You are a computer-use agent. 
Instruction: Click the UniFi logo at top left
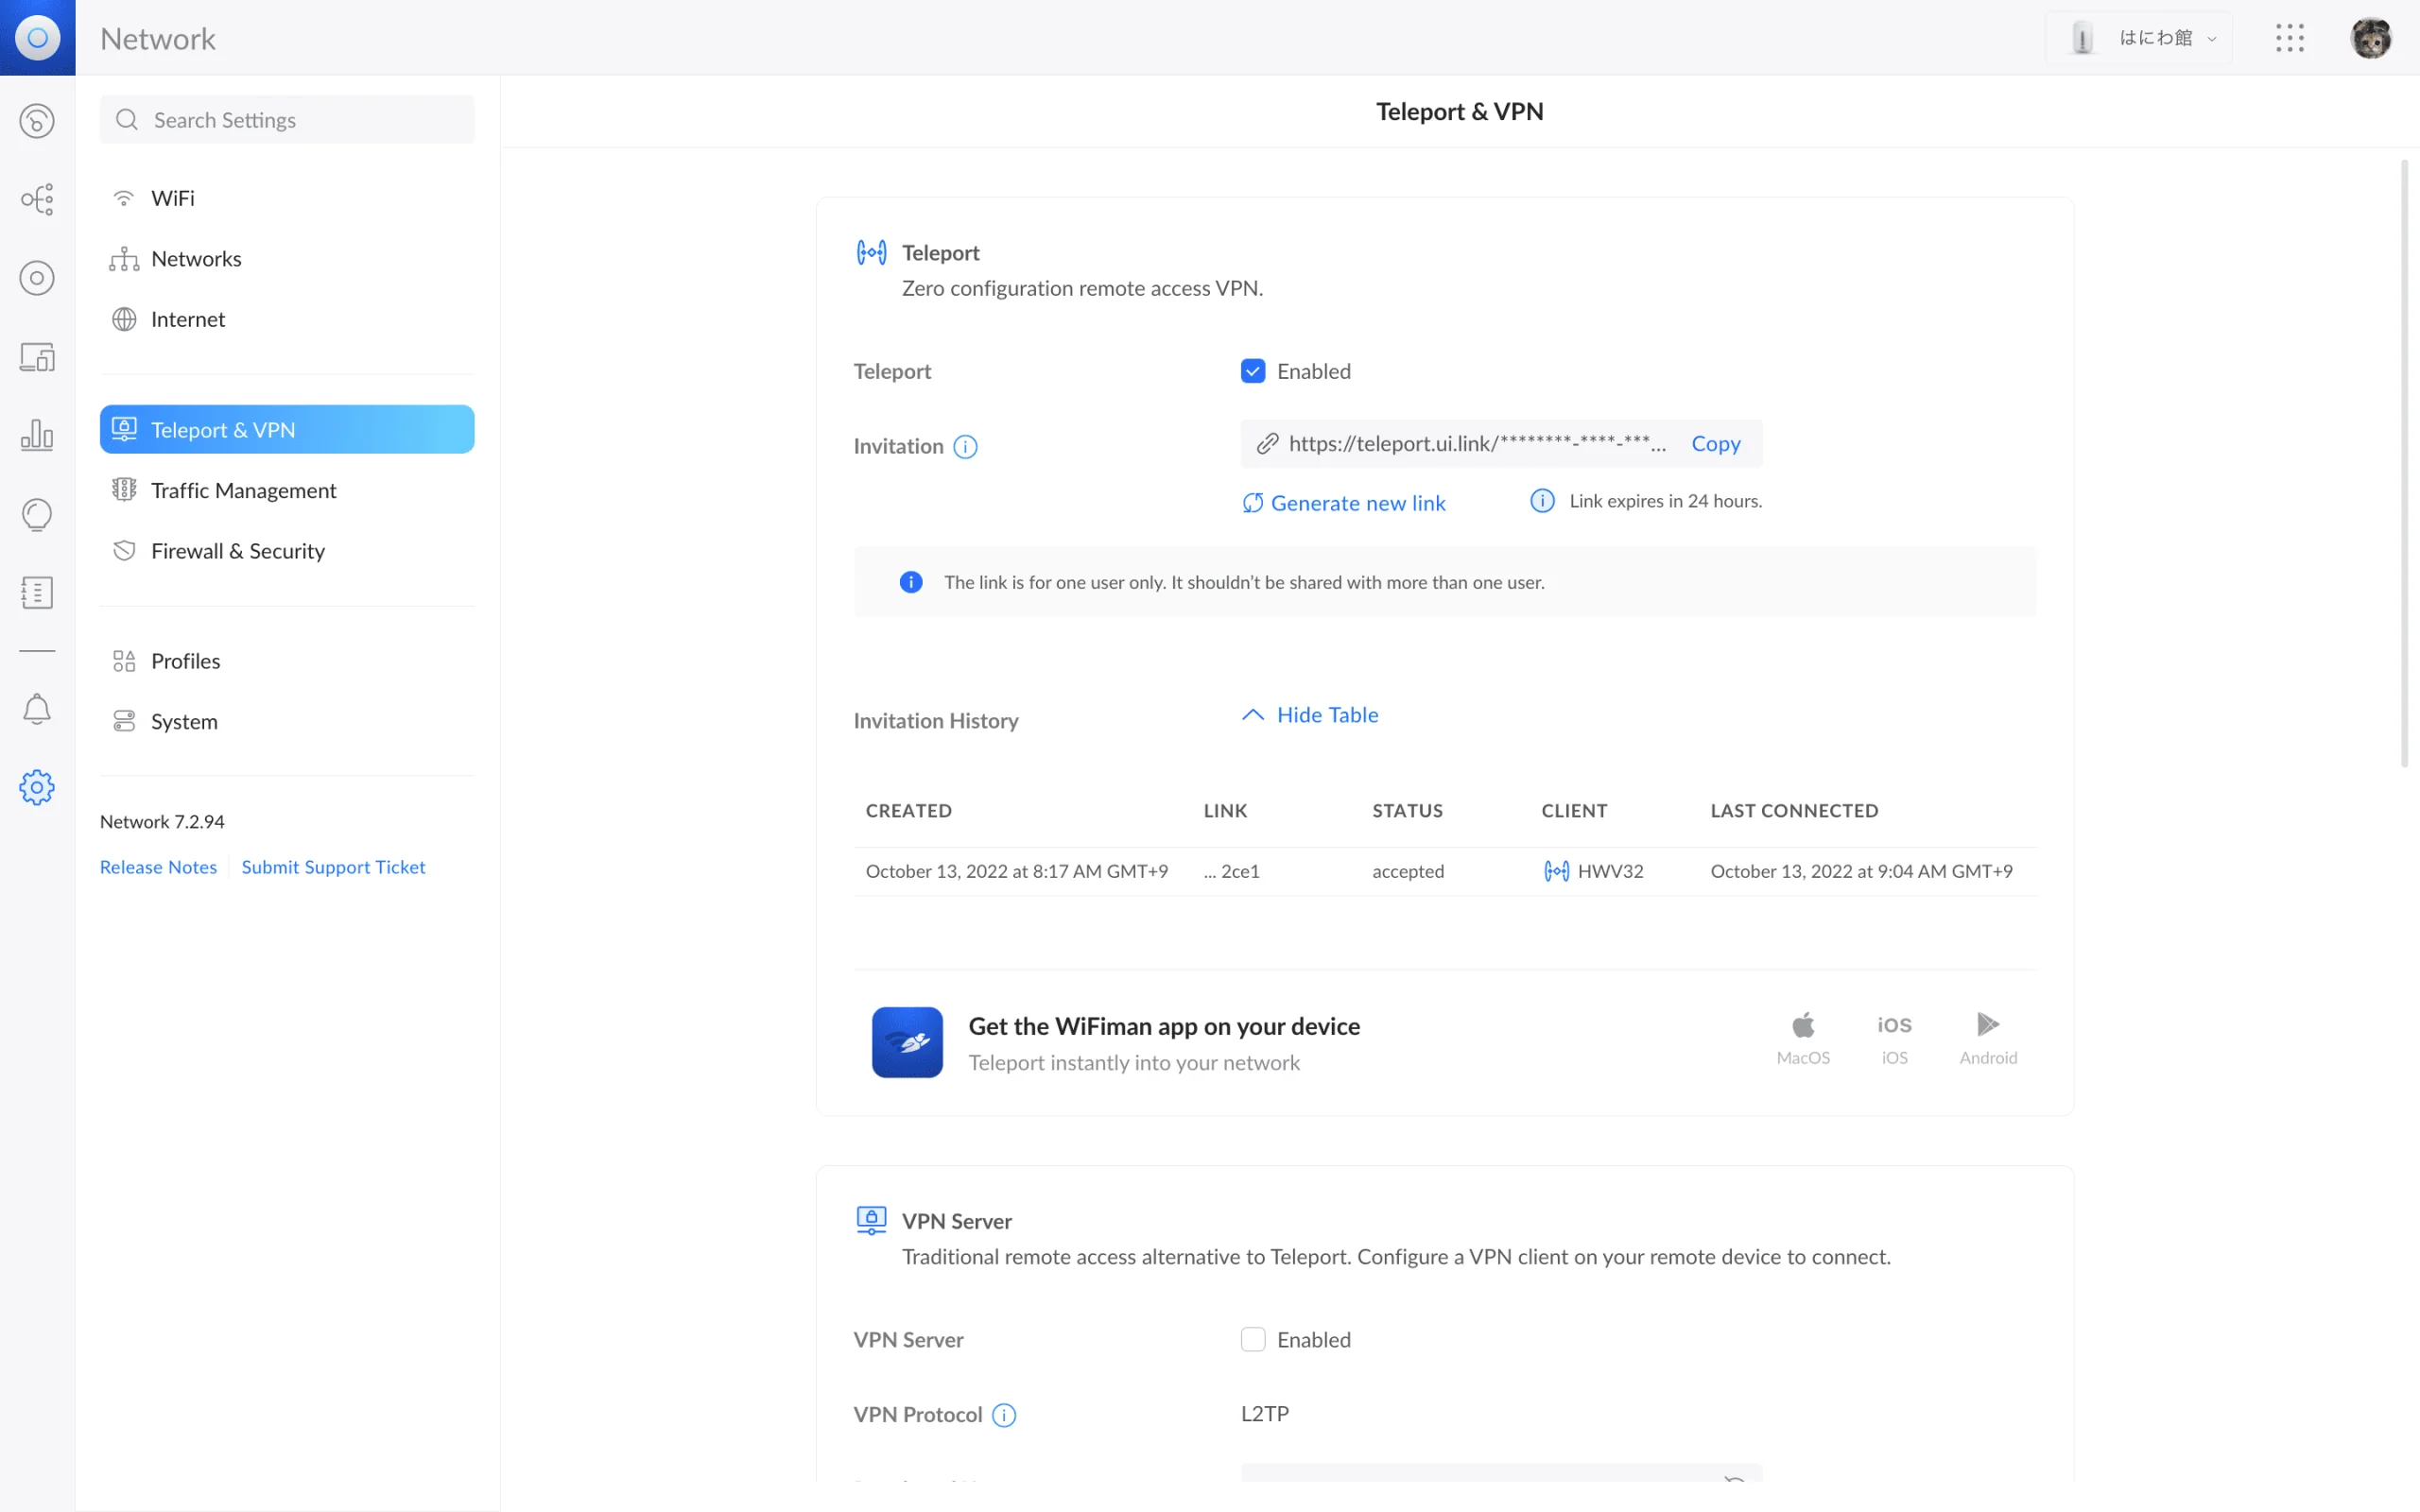point(37,38)
